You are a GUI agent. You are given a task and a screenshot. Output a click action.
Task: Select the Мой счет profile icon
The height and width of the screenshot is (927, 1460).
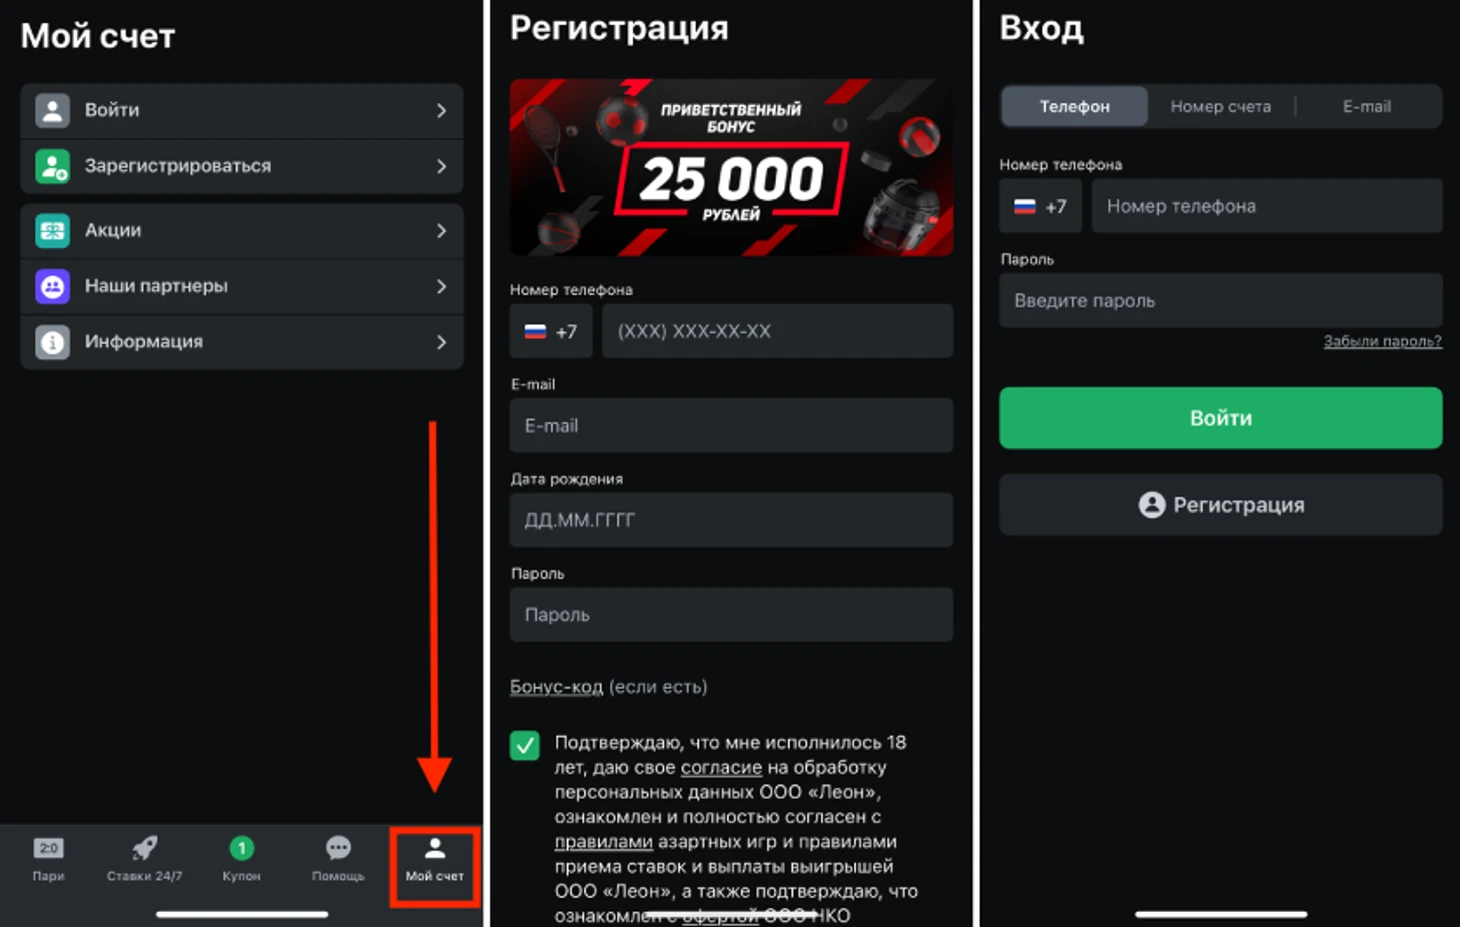pyautogui.click(x=434, y=849)
